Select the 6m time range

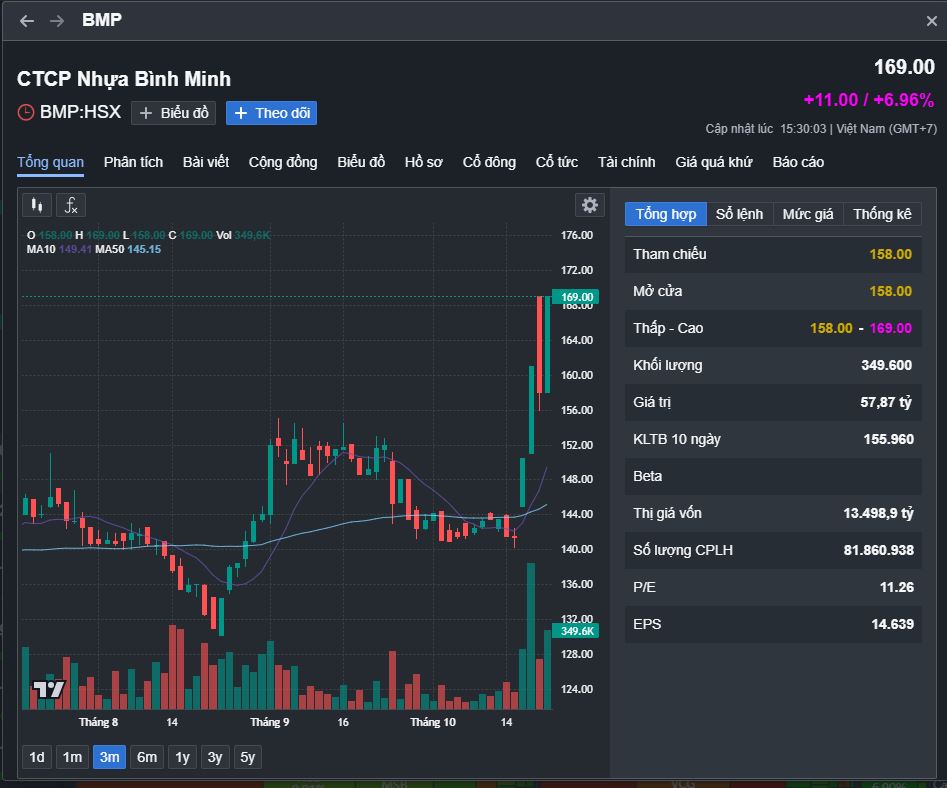[x=147, y=757]
